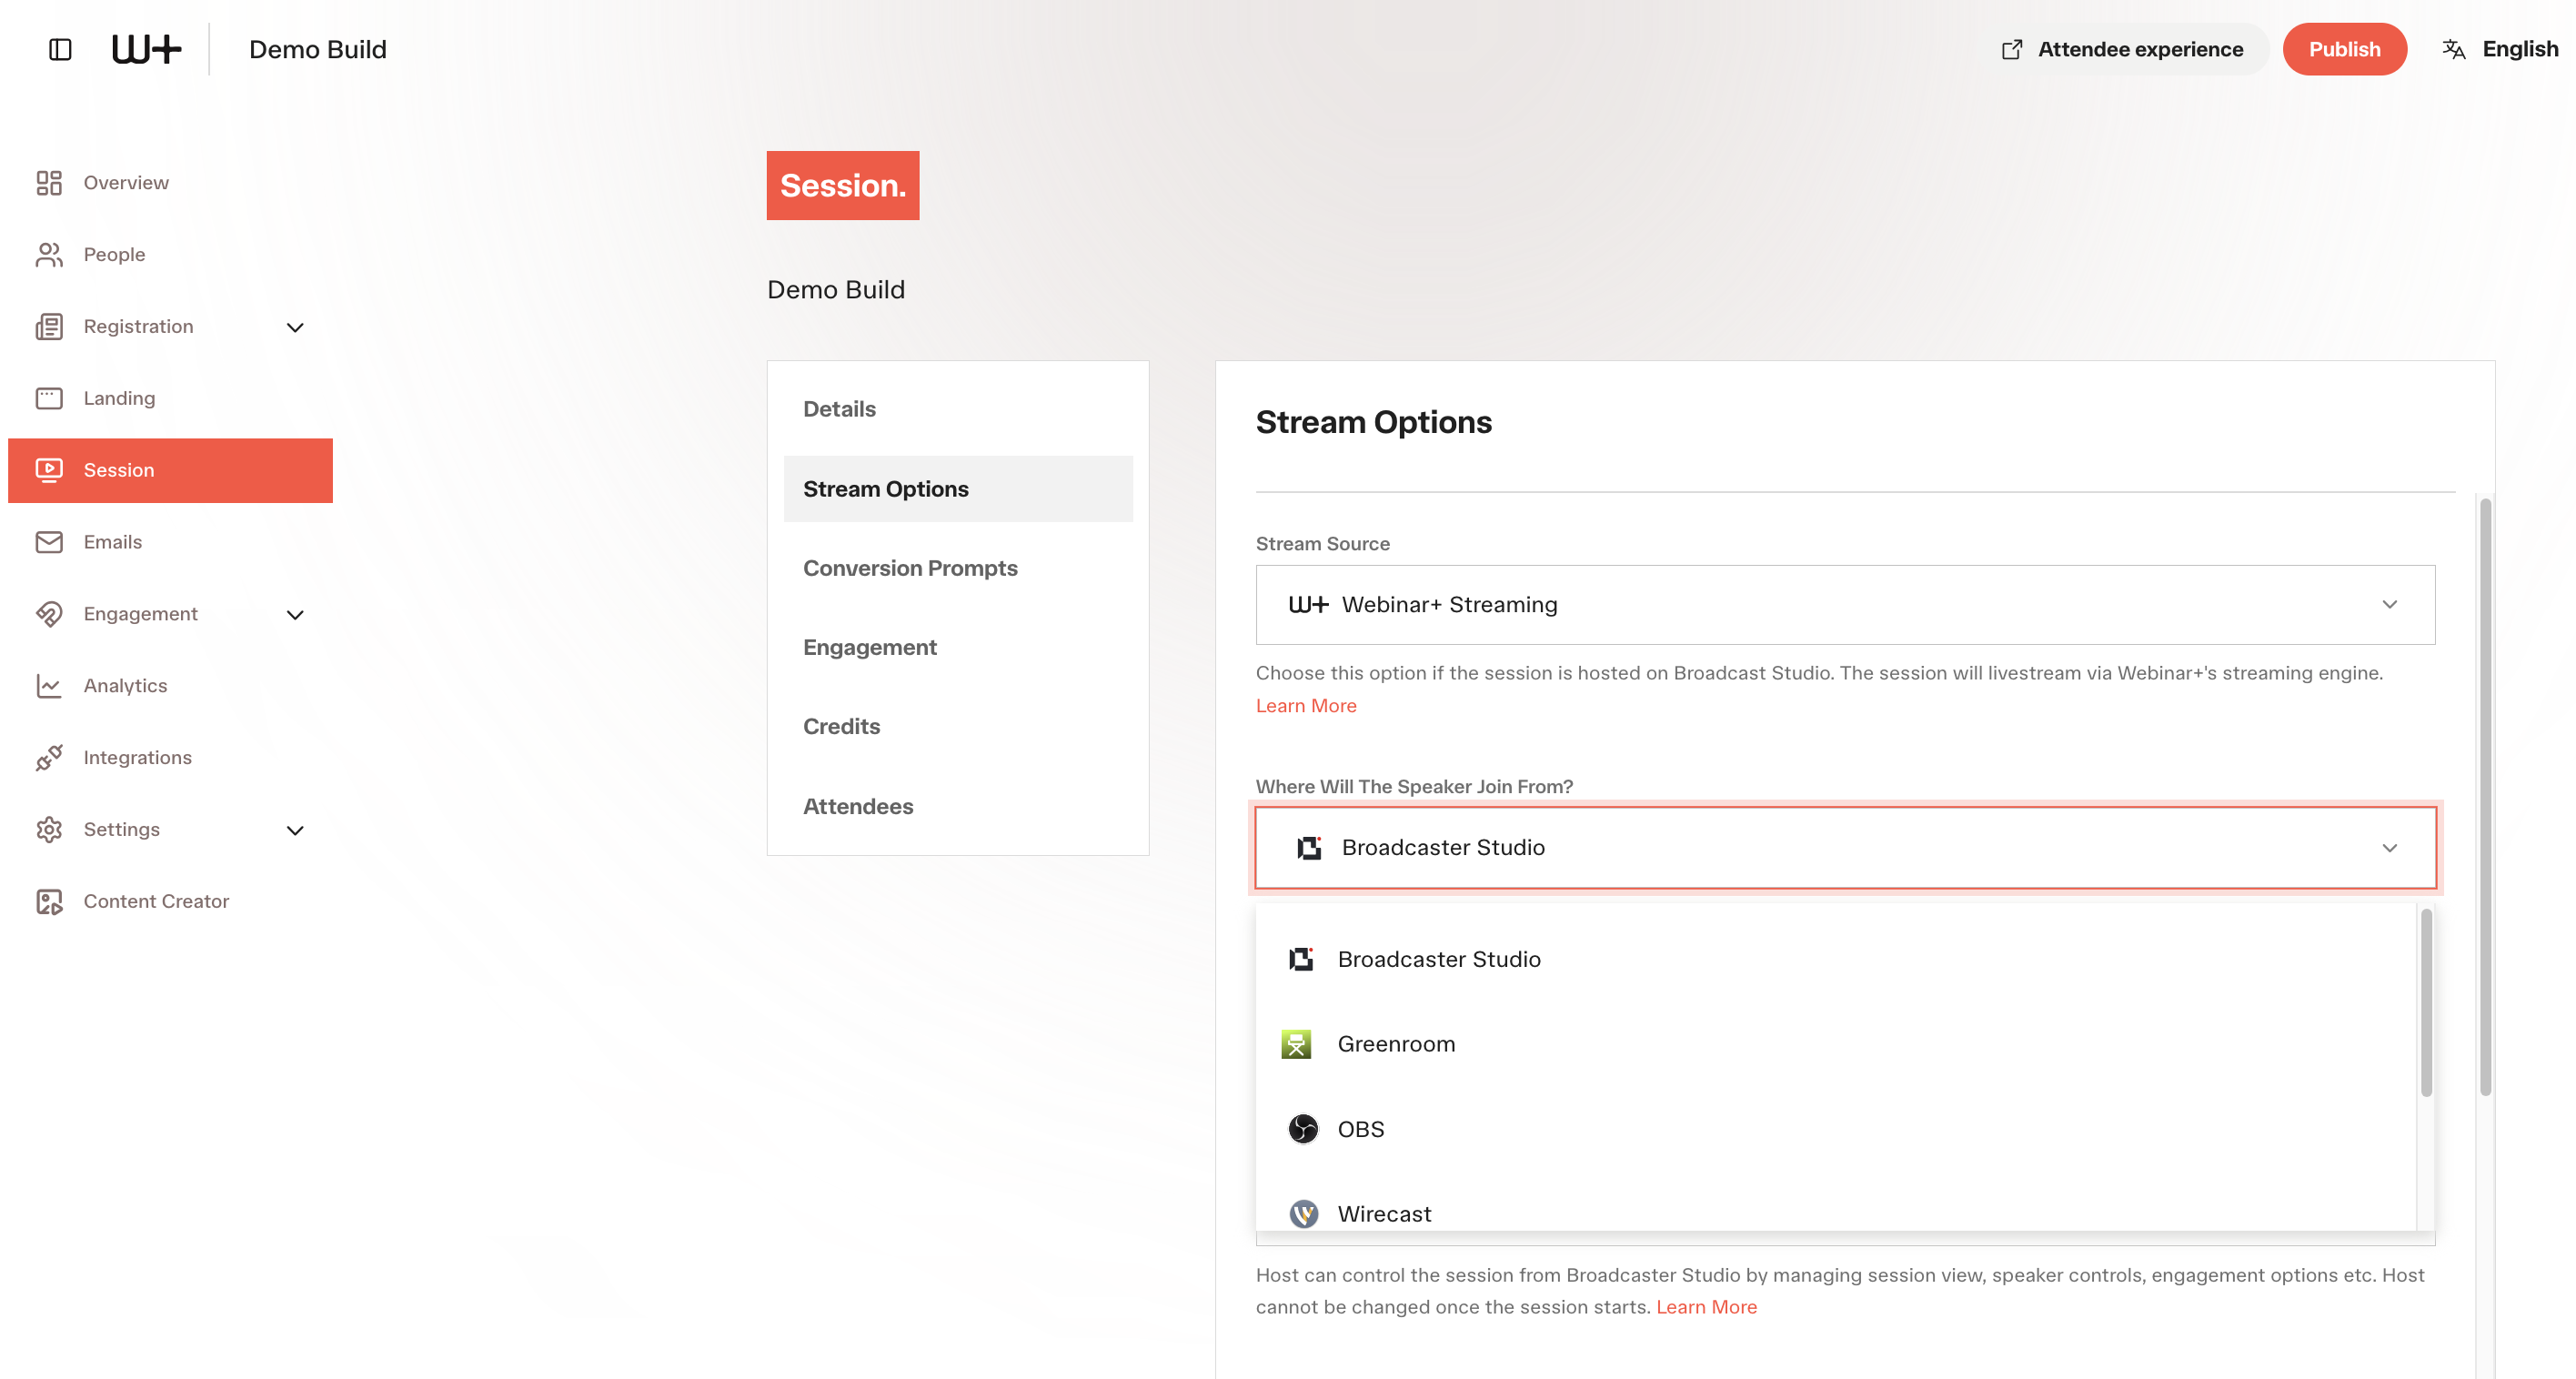Expand the Registration submenu chevron
The image size is (2576, 1379).
tap(295, 327)
